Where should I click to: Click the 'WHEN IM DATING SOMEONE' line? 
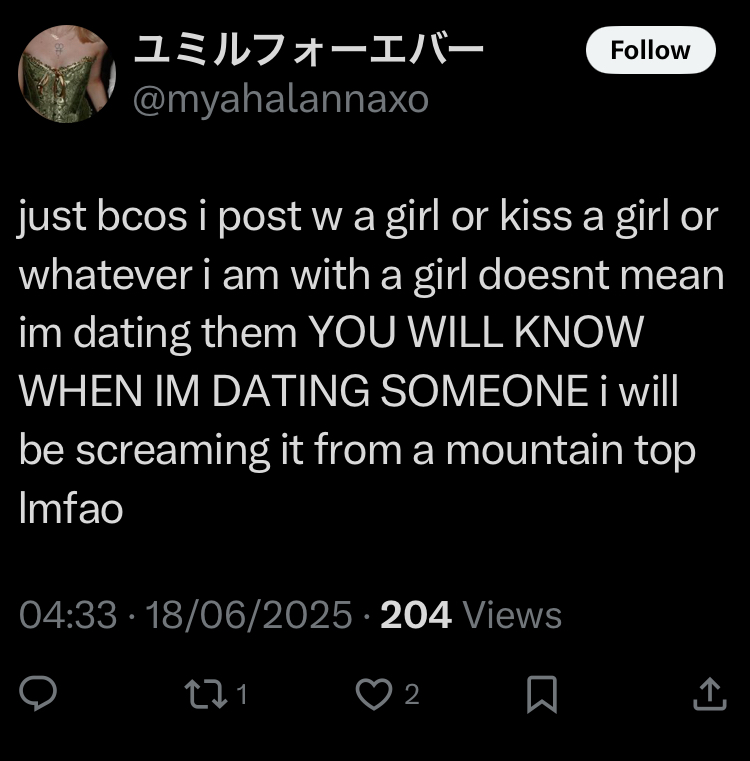pos(303,391)
